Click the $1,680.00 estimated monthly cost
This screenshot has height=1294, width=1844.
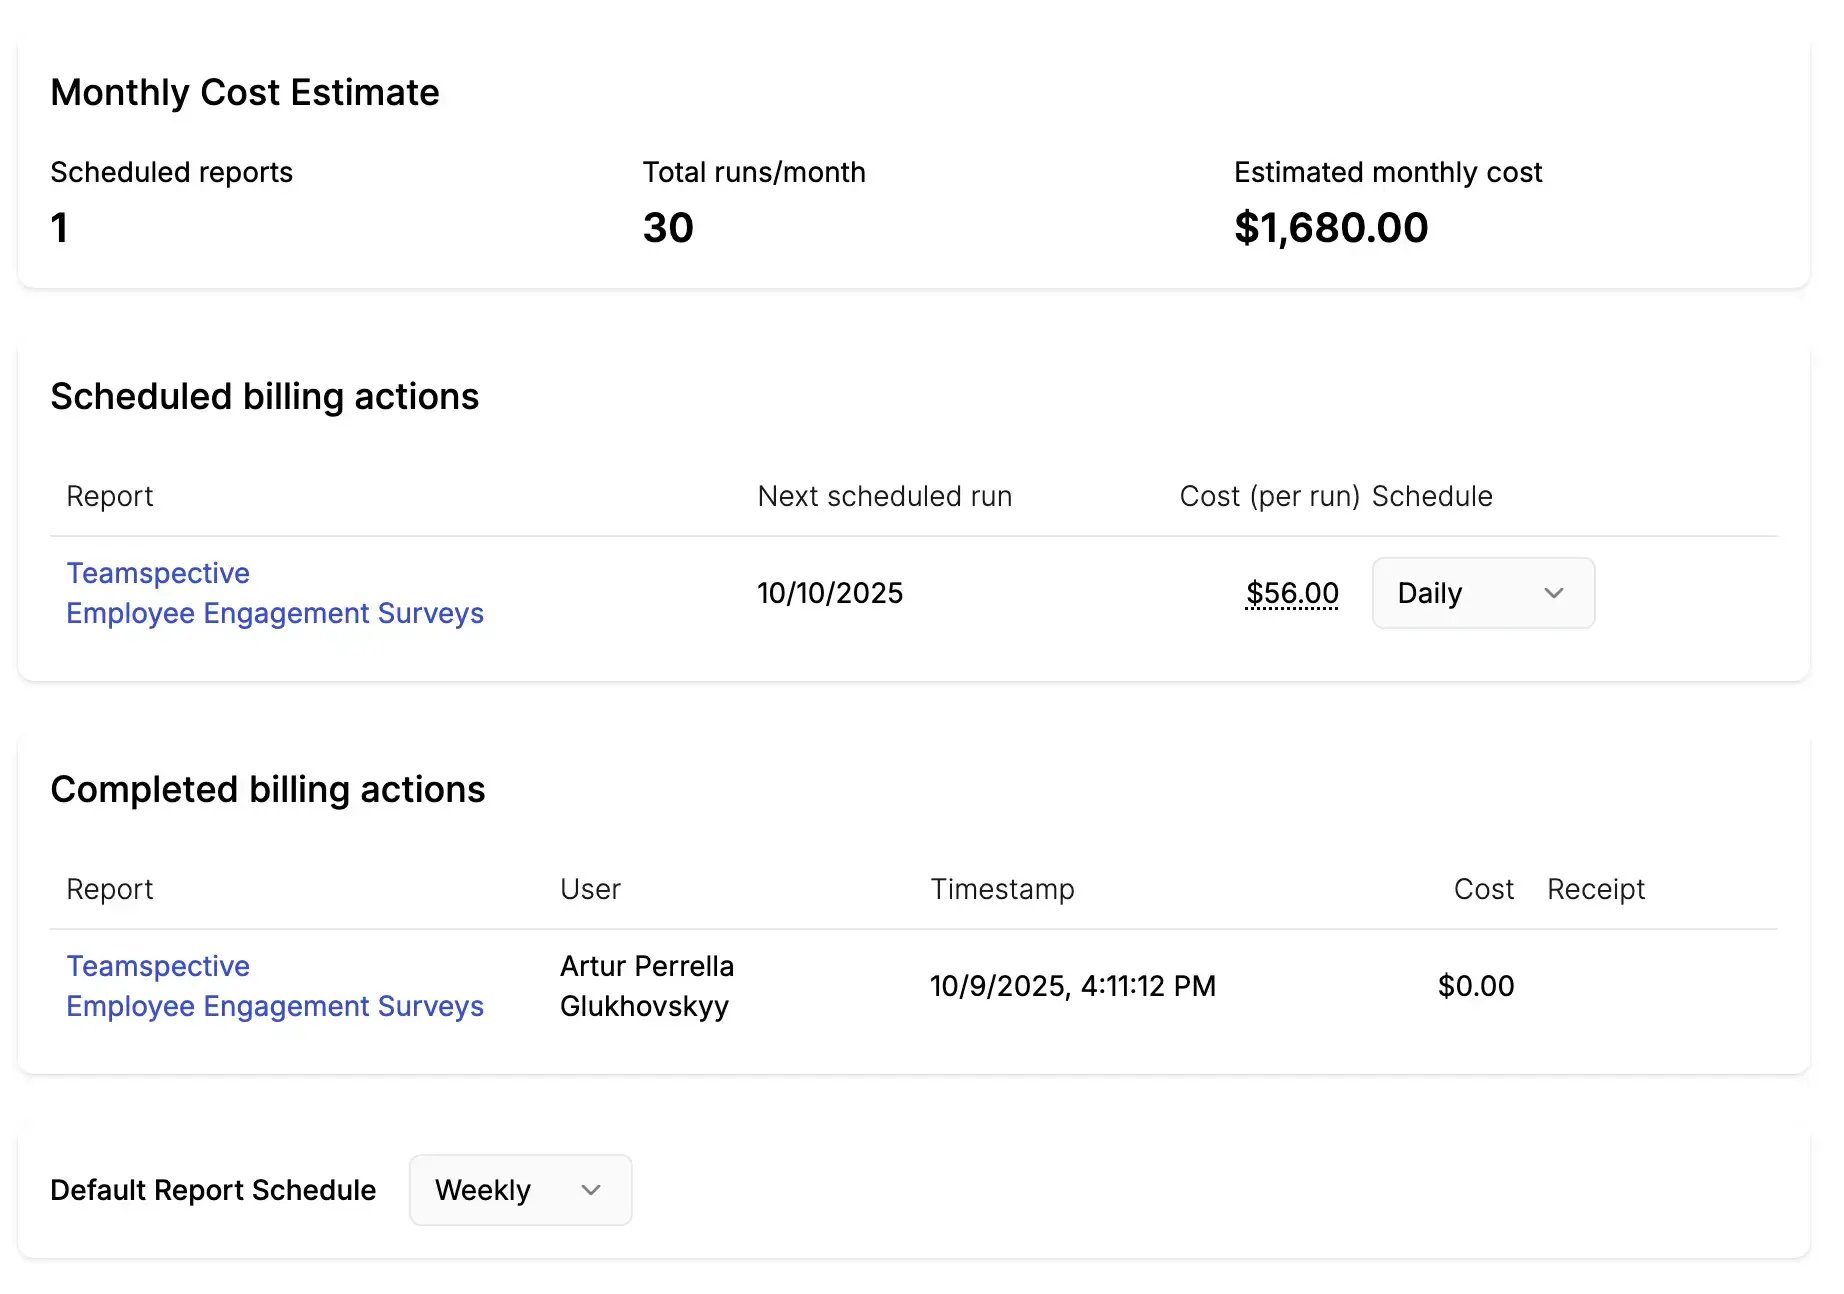1330,228
